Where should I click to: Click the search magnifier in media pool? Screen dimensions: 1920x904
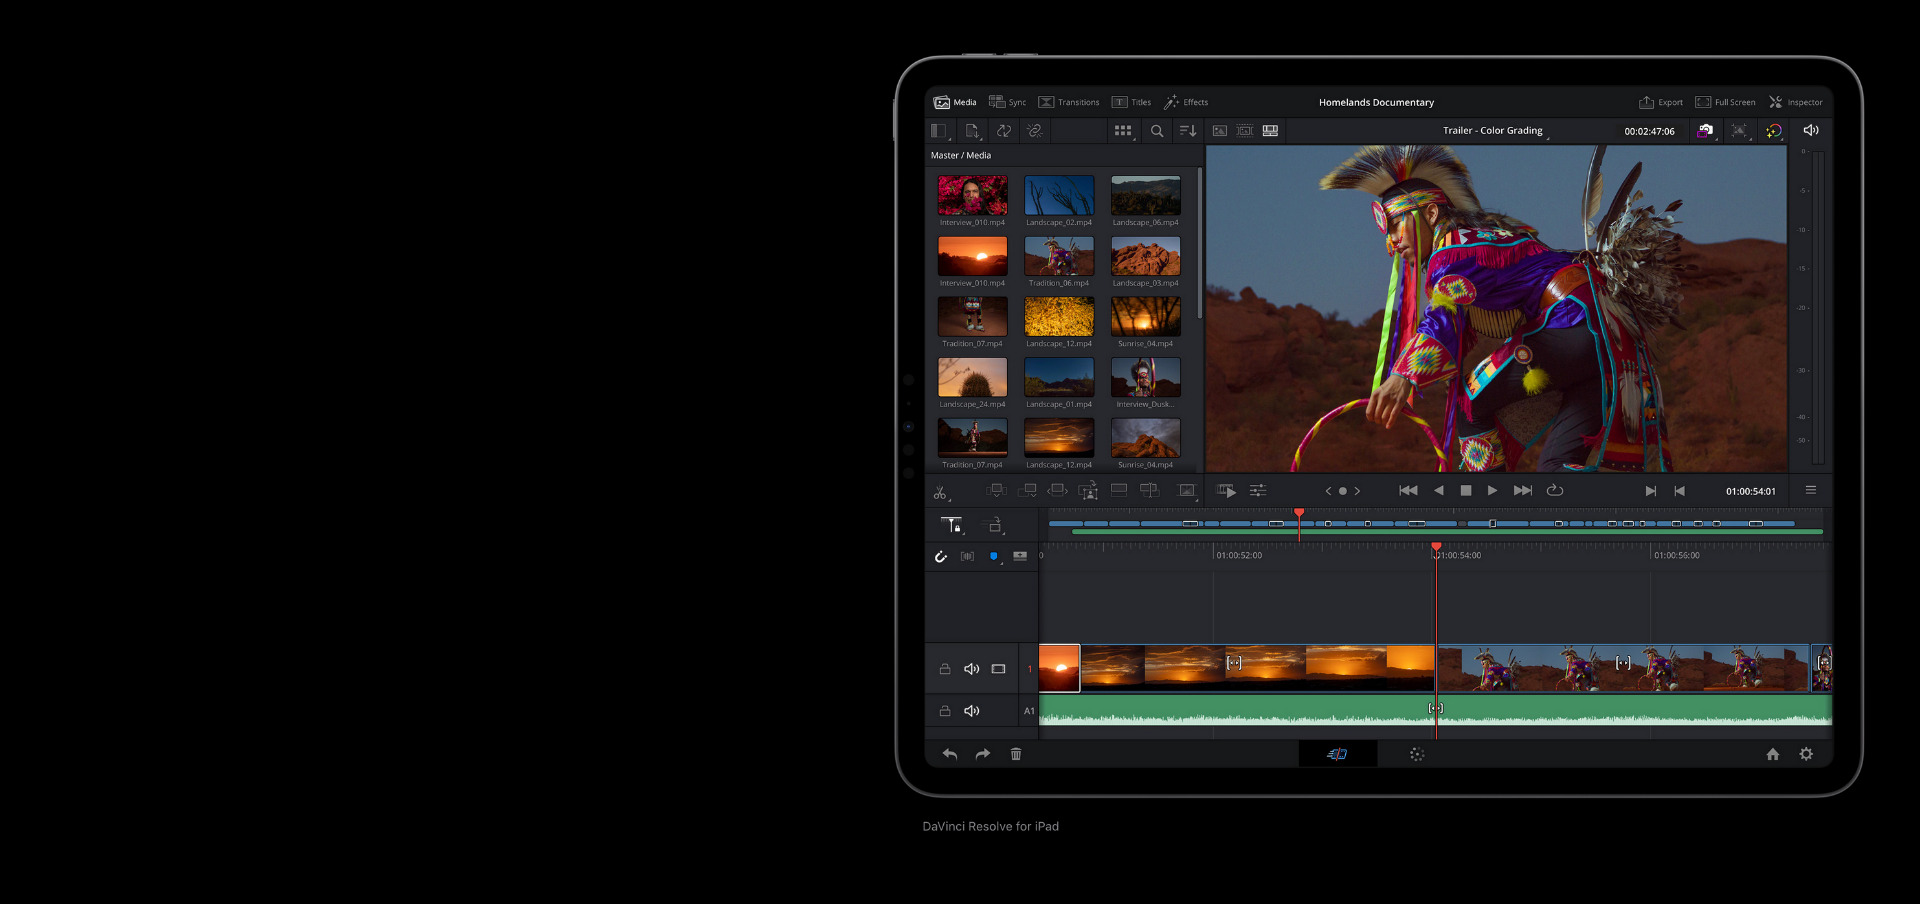[x=1157, y=131]
